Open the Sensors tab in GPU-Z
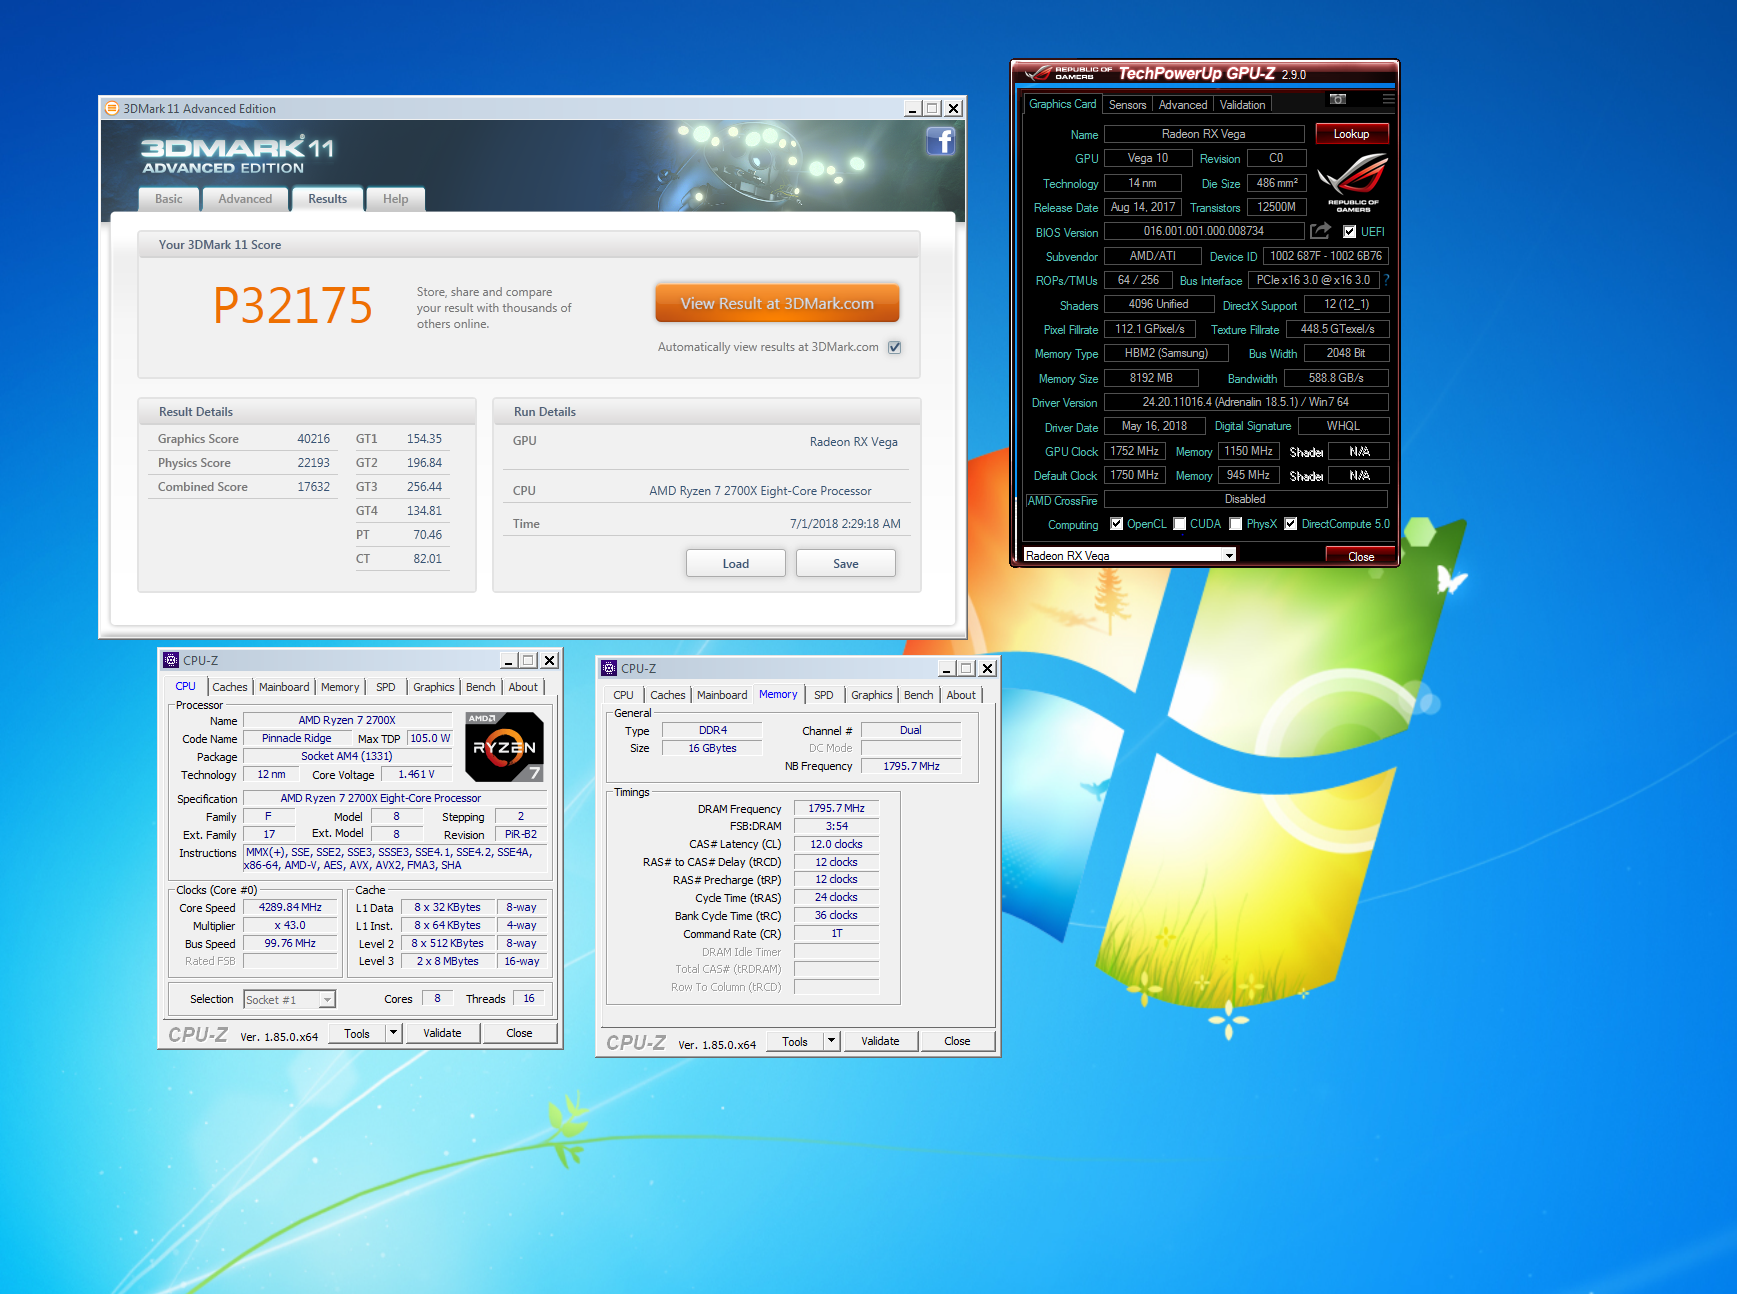 tap(1127, 105)
